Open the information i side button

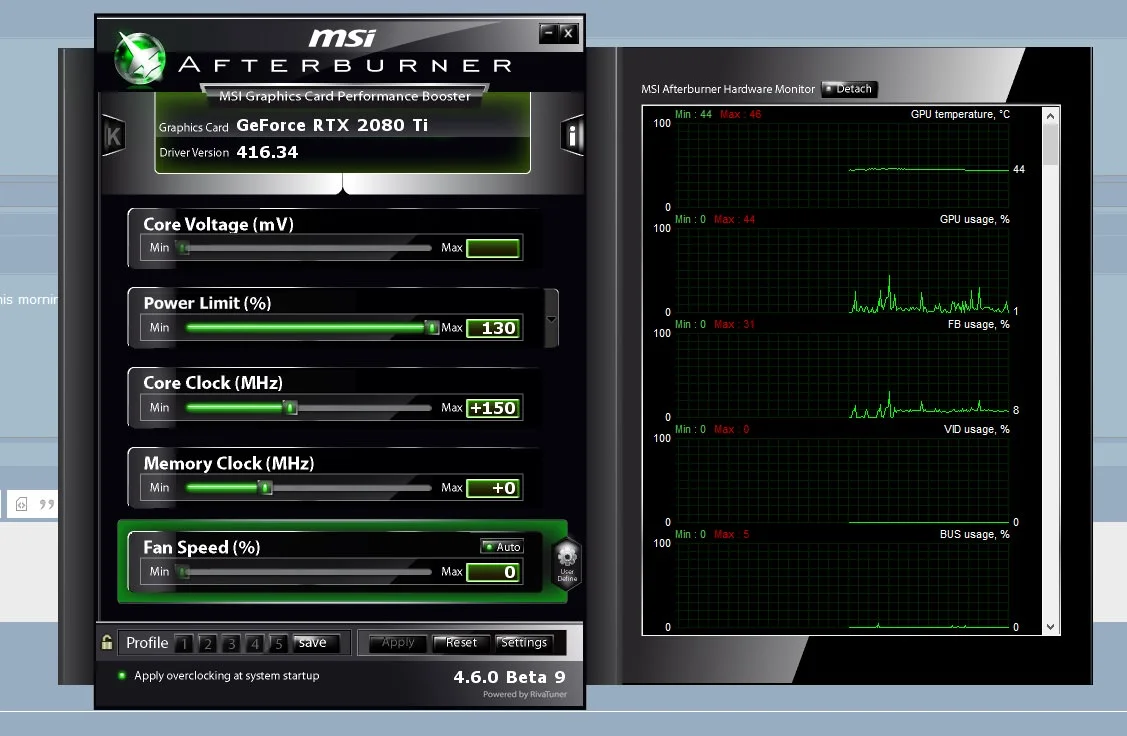coord(572,135)
